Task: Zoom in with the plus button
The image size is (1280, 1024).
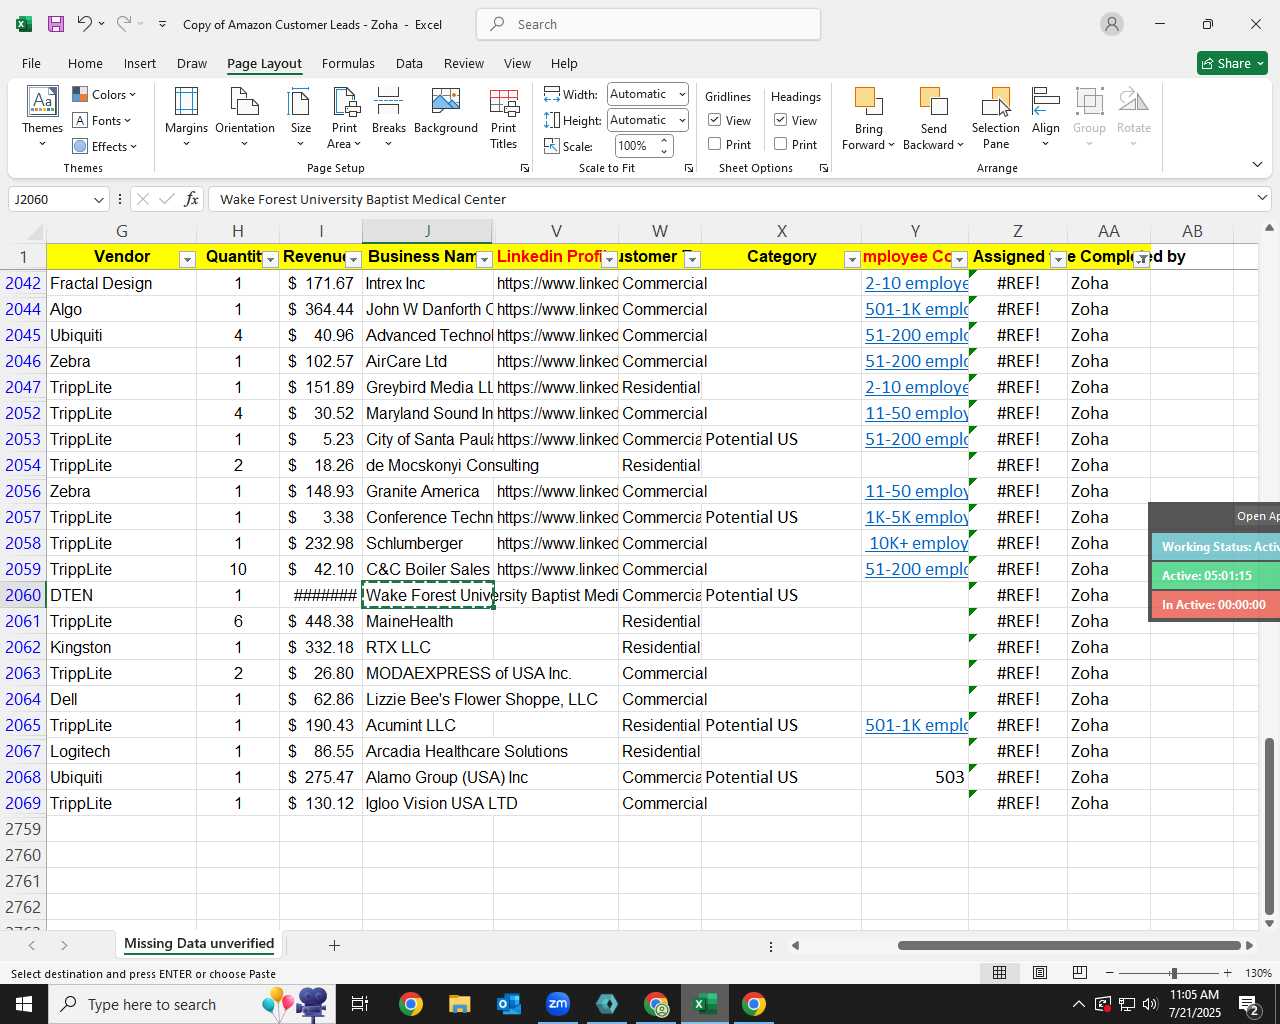Action: tap(1227, 973)
